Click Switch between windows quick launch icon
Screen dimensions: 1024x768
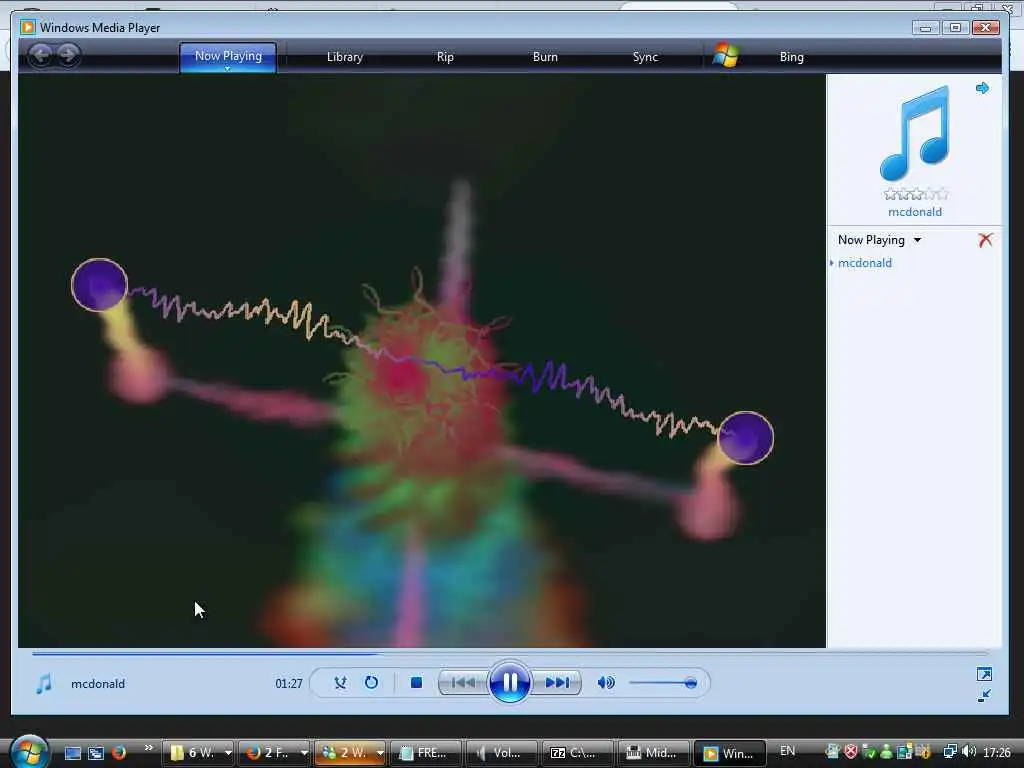click(x=96, y=753)
